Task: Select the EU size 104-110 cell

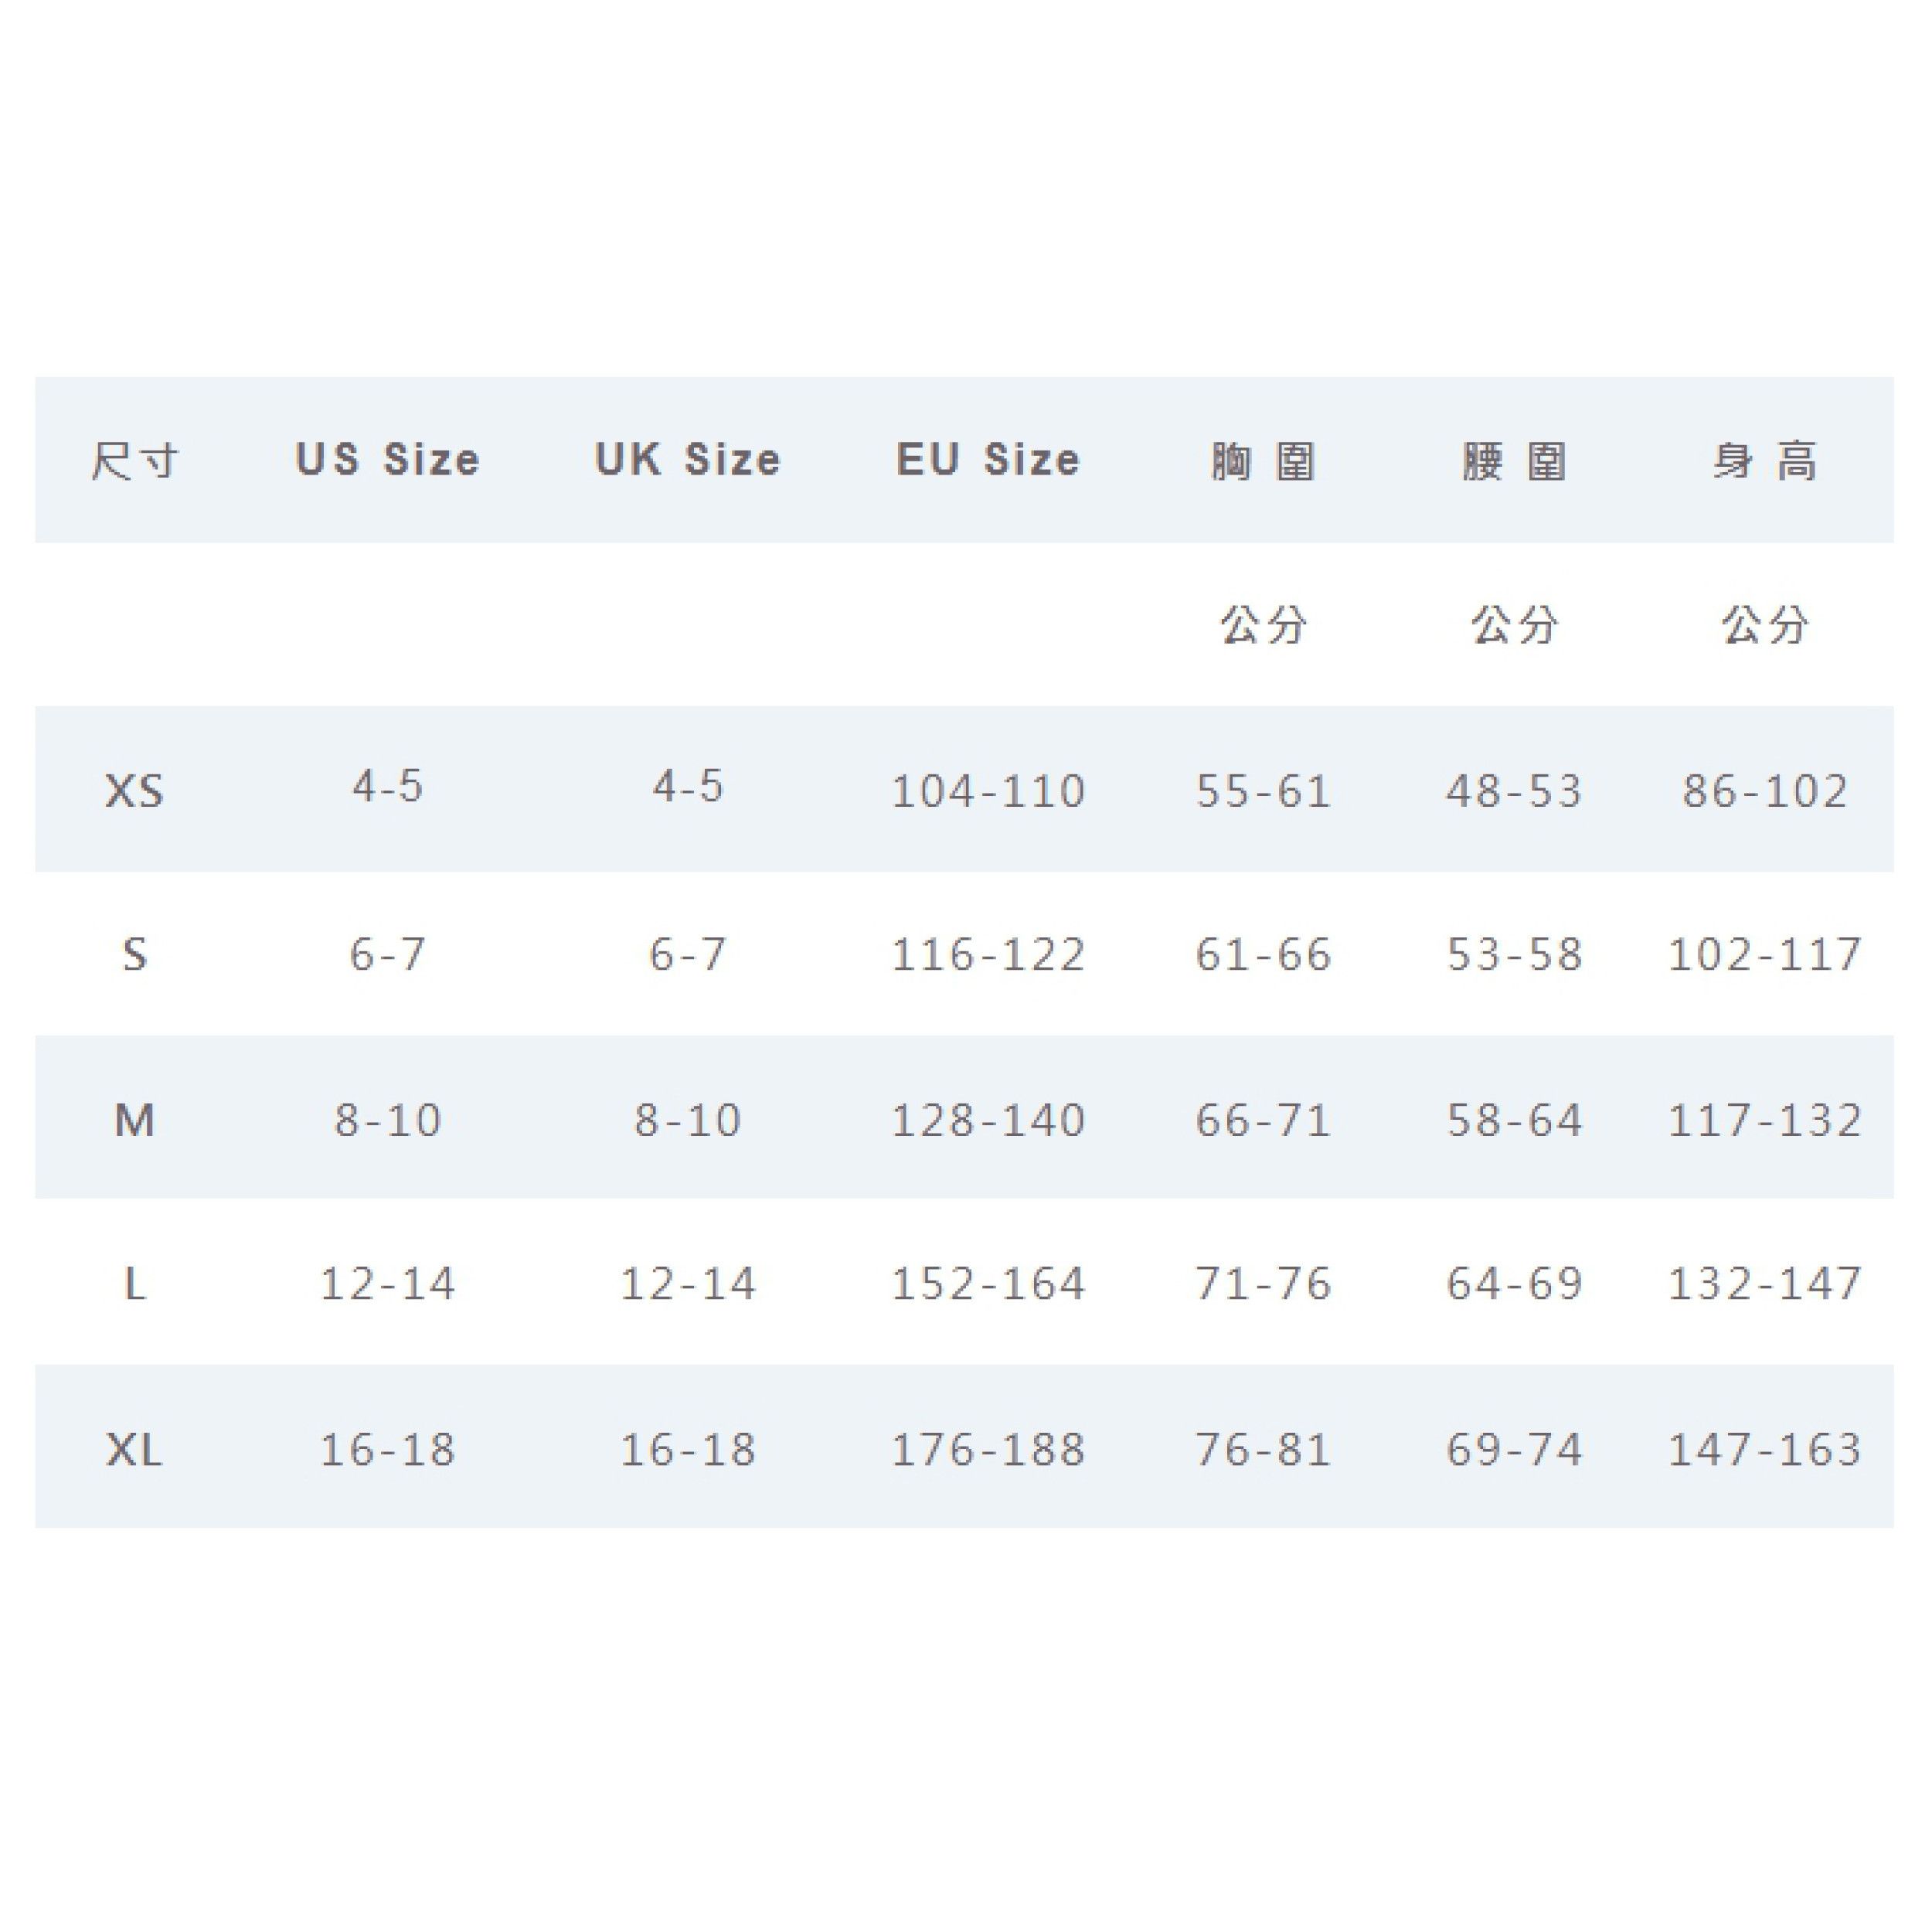Action: (x=988, y=791)
